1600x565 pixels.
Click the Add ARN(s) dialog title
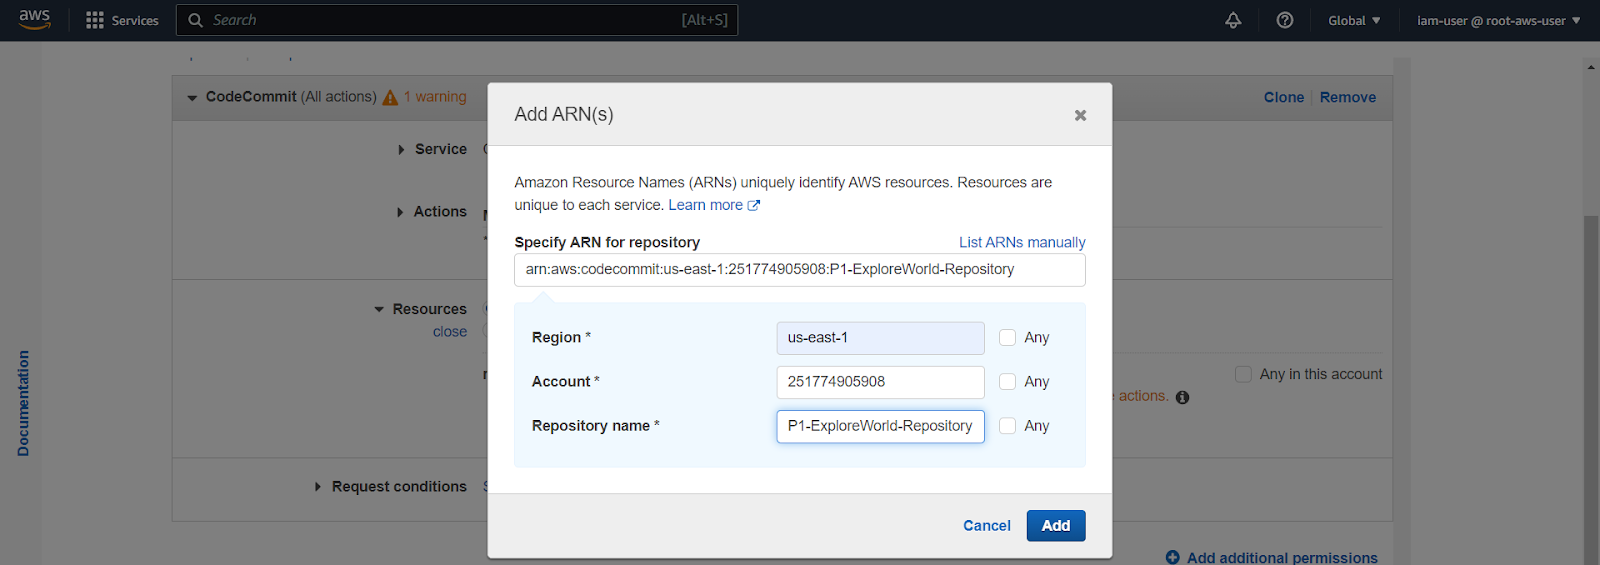(x=564, y=114)
